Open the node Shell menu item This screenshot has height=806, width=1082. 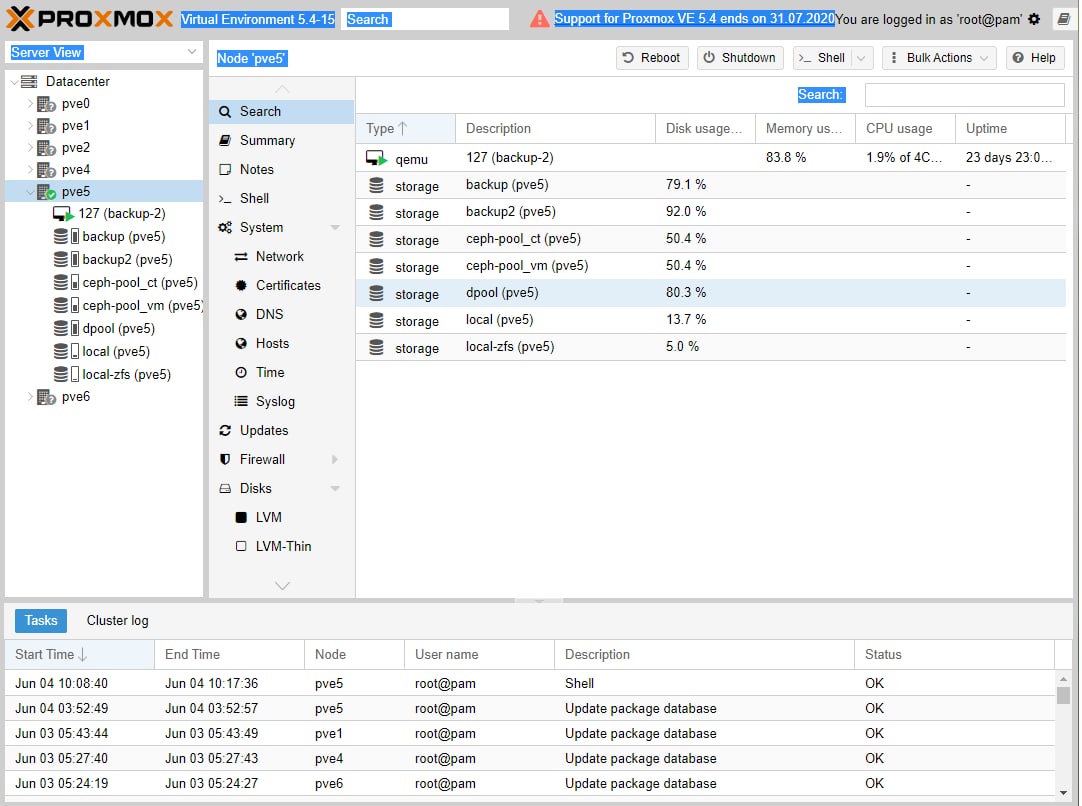pos(282,199)
